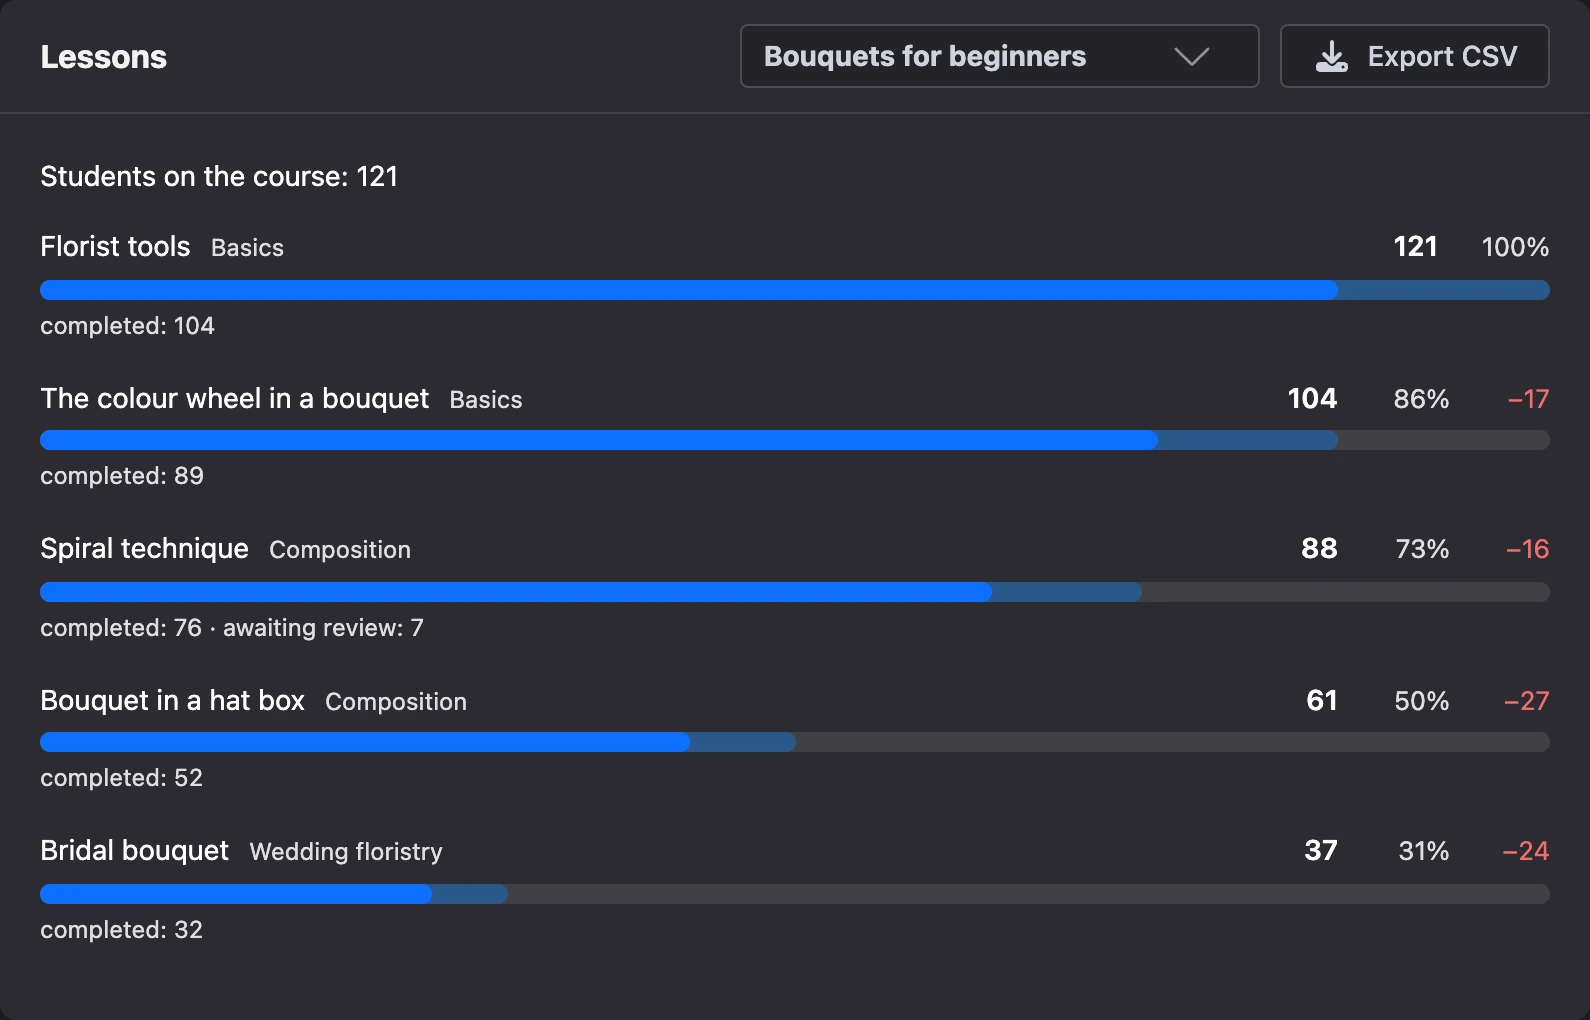
Task: Click the Students on the course: 121 text
Action: pyautogui.click(x=219, y=176)
